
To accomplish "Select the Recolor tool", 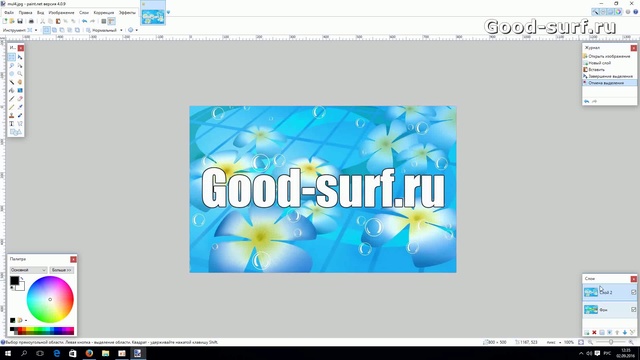I will coord(20,116).
